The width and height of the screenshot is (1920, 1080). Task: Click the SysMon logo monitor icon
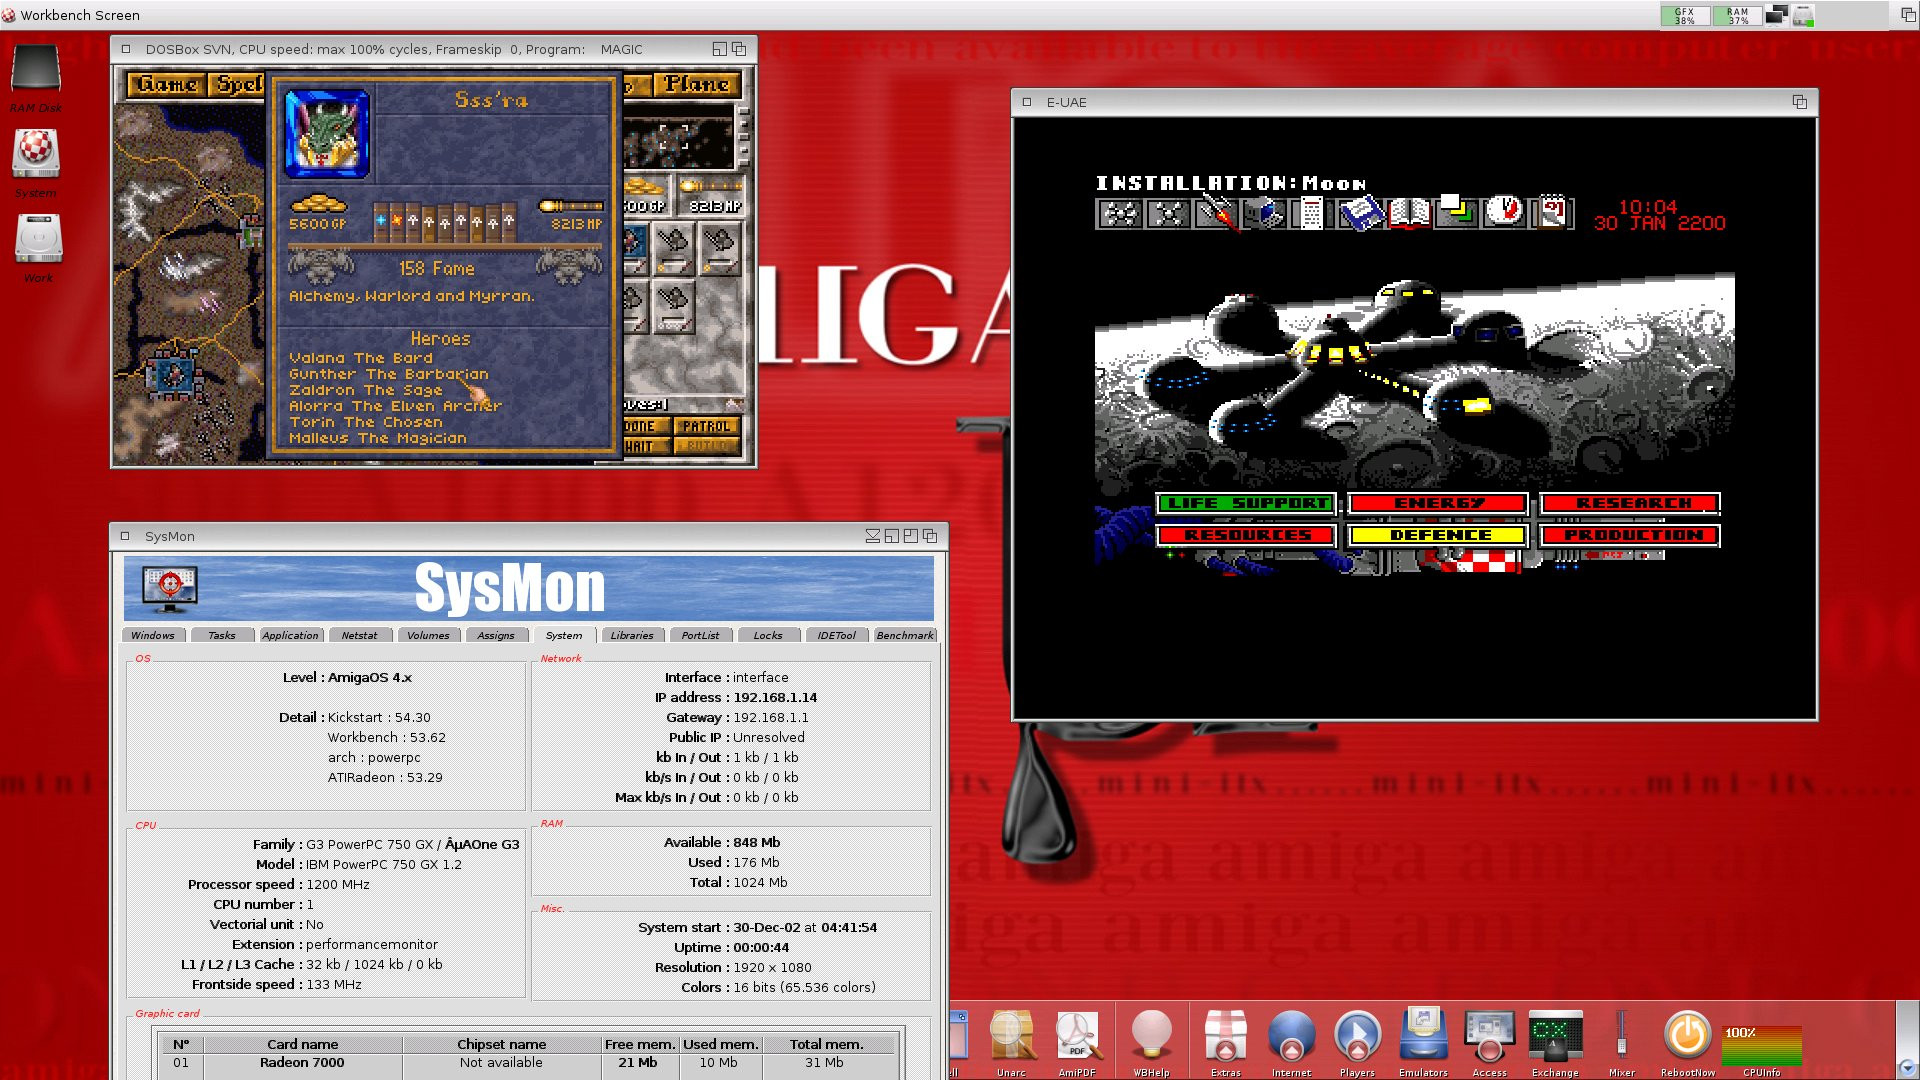(170, 589)
